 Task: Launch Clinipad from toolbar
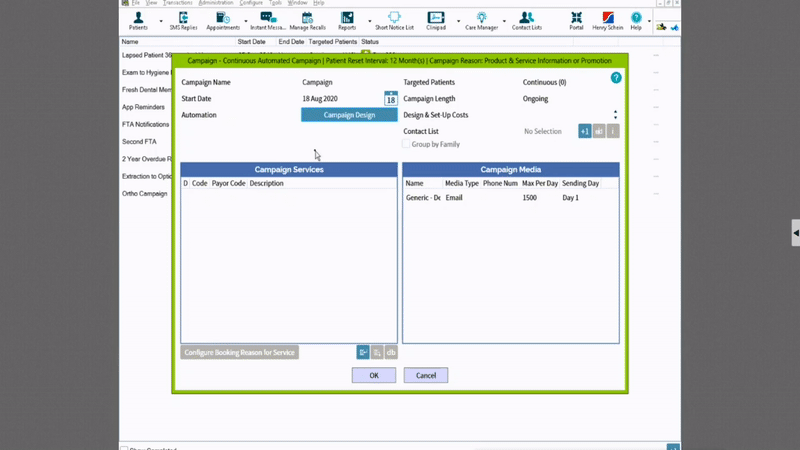[436, 21]
